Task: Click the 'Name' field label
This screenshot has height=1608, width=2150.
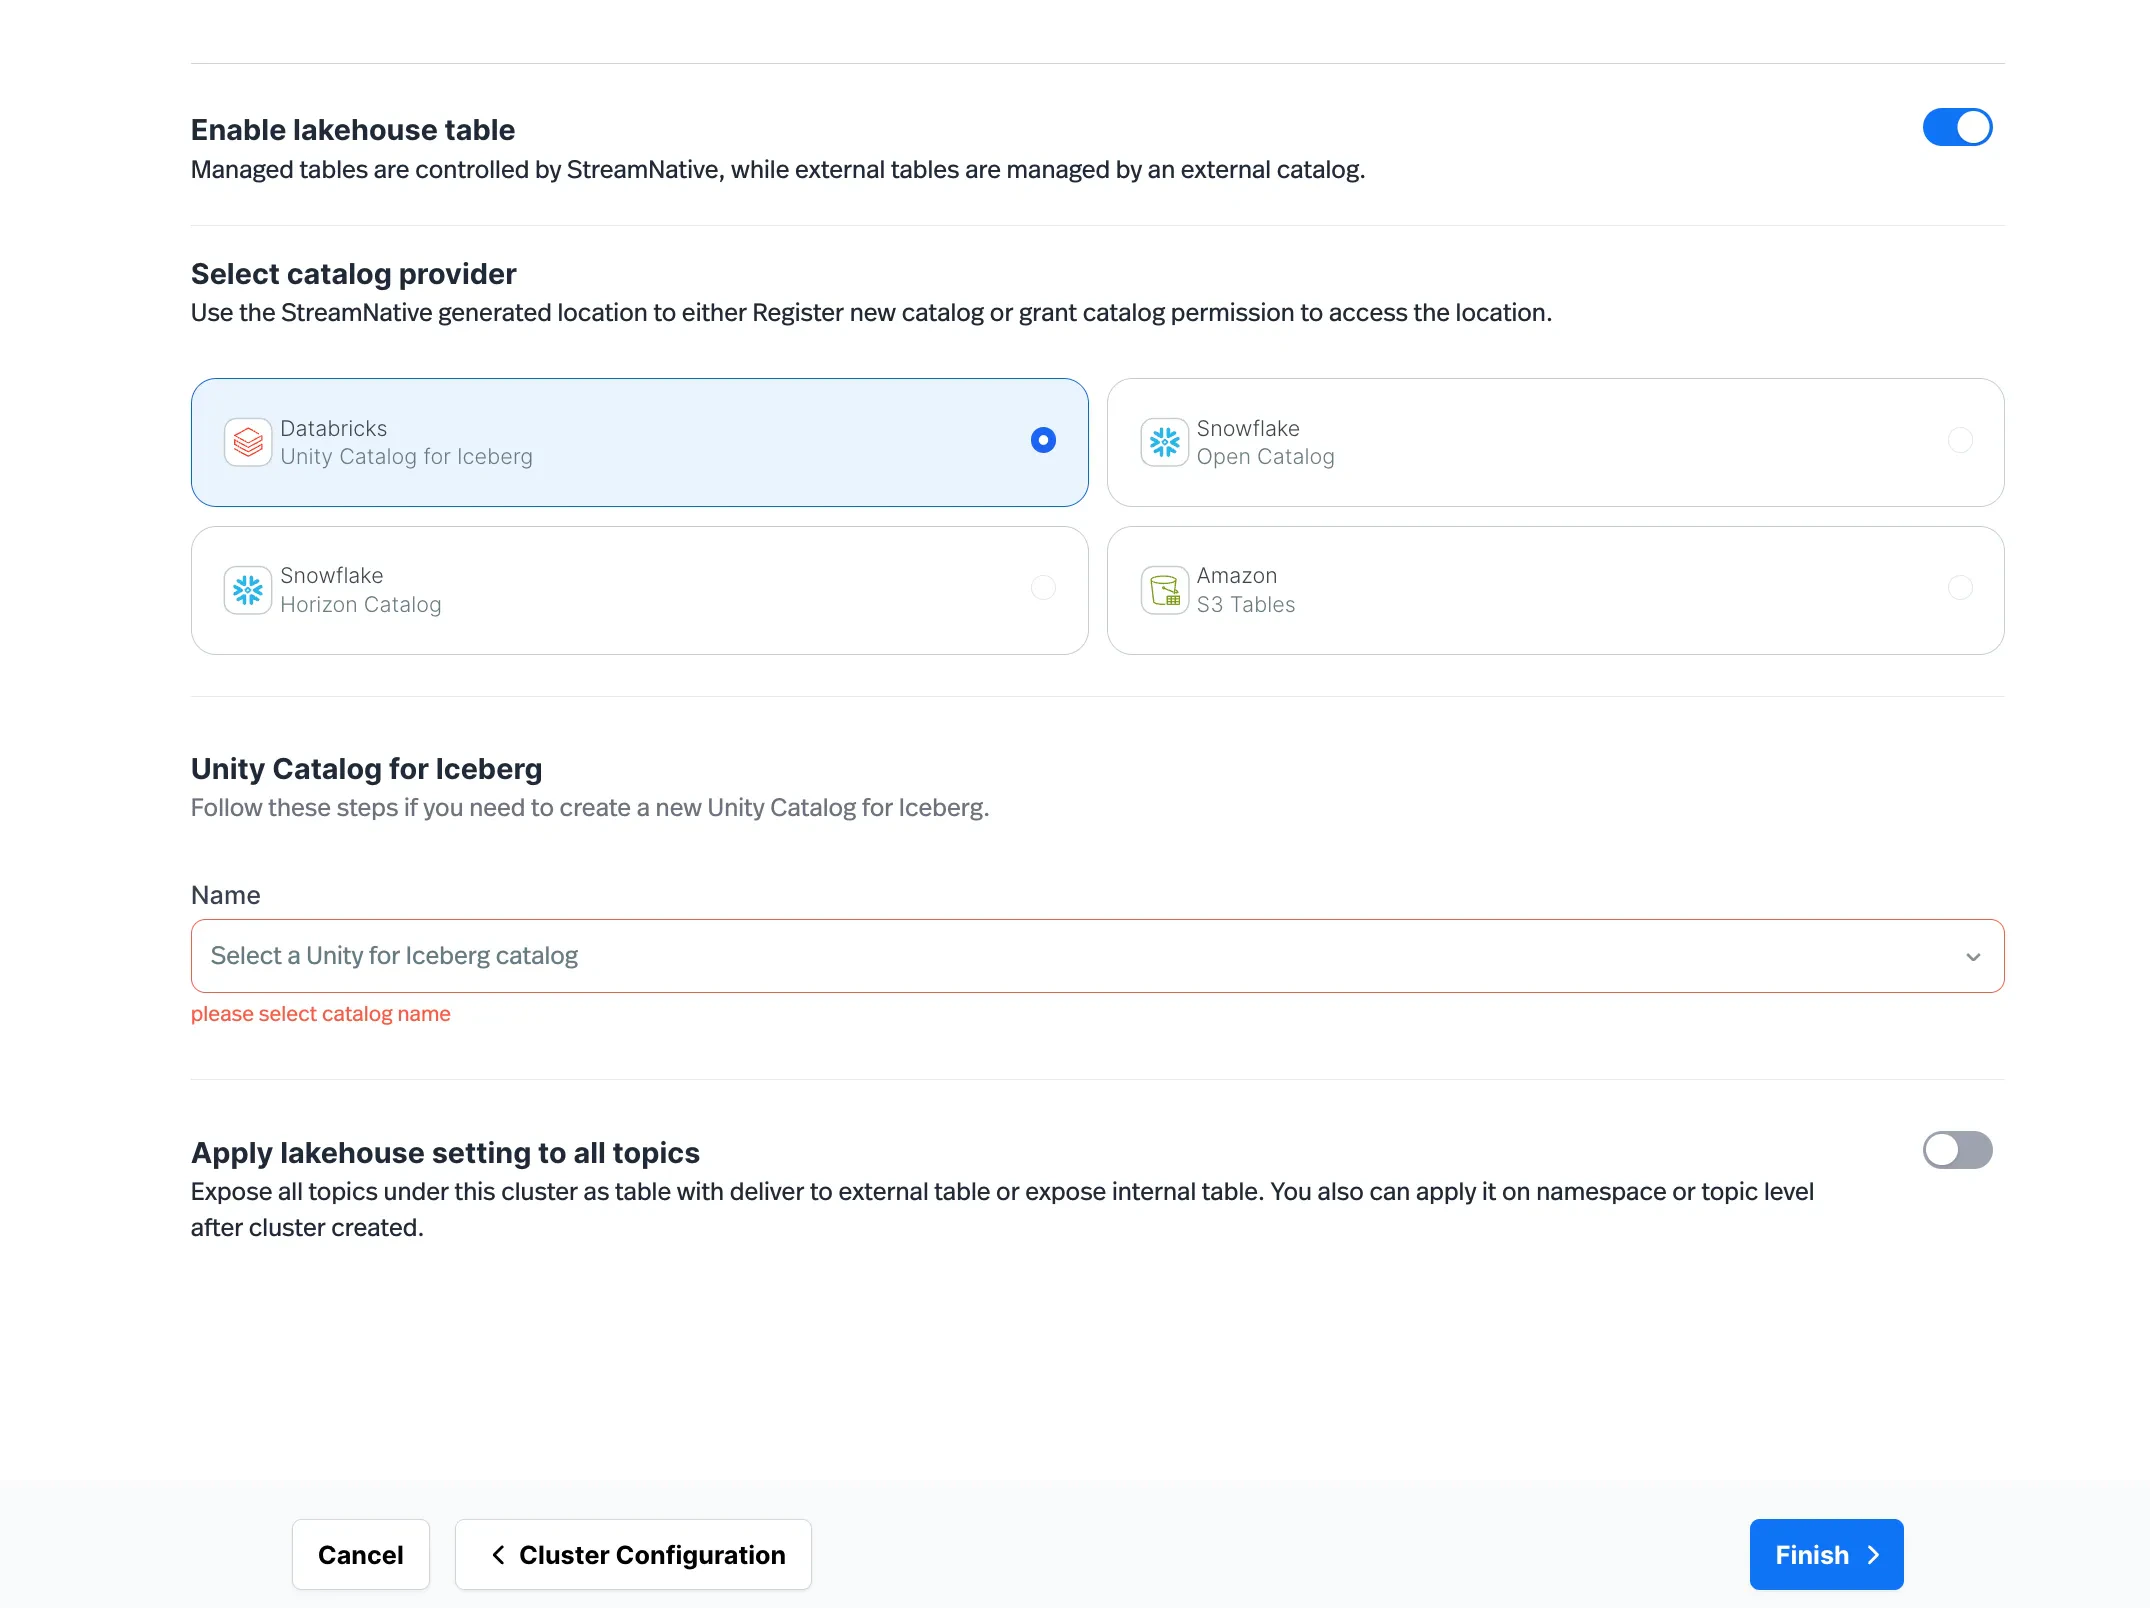Action: pyautogui.click(x=225, y=895)
